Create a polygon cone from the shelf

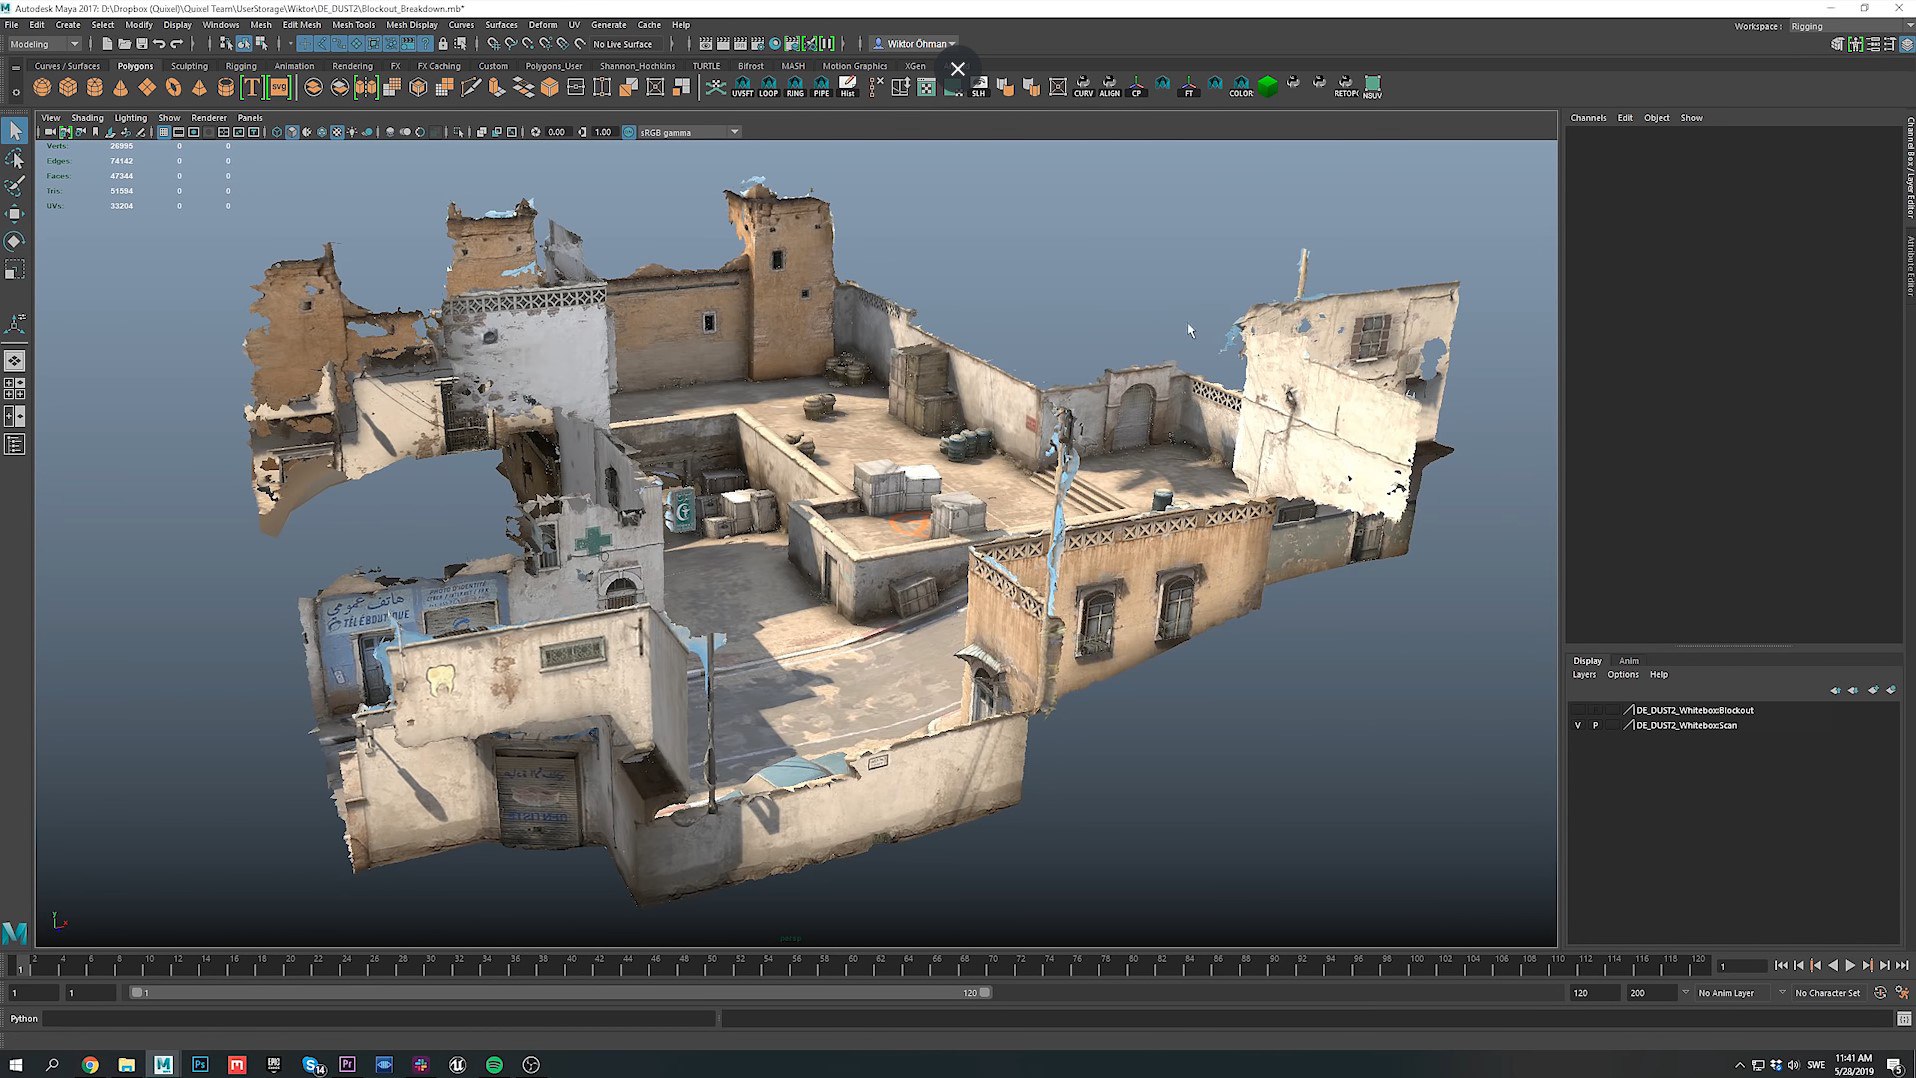click(120, 88)
